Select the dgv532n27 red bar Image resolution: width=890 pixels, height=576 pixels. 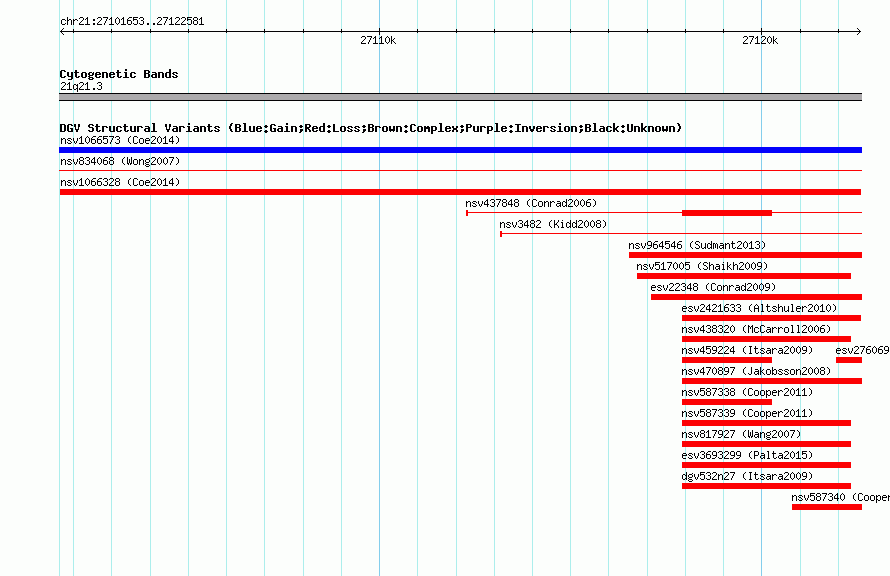pyautogui.click(x=766, y=486)
